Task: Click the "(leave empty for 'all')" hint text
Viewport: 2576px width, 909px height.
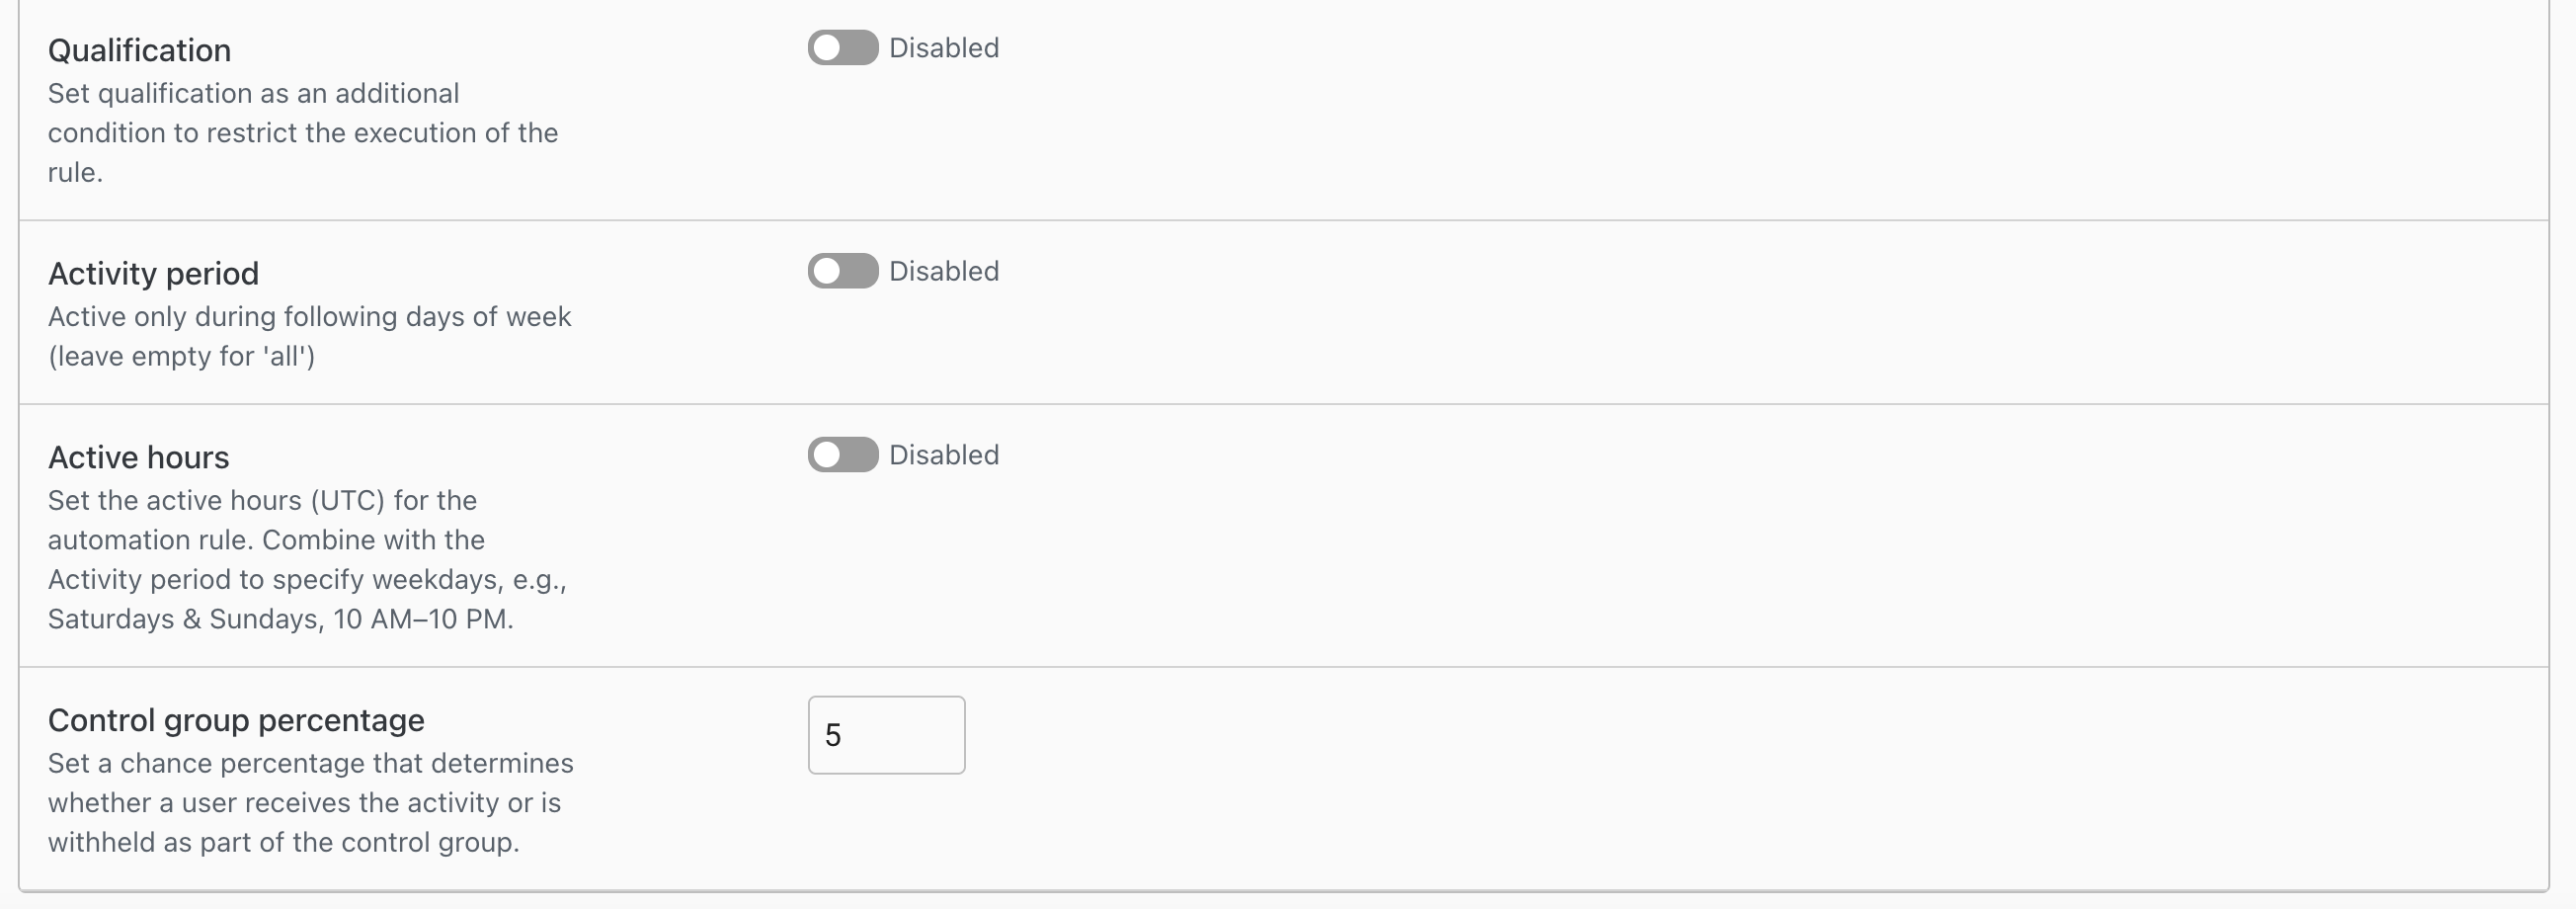Action: [181, 356]
